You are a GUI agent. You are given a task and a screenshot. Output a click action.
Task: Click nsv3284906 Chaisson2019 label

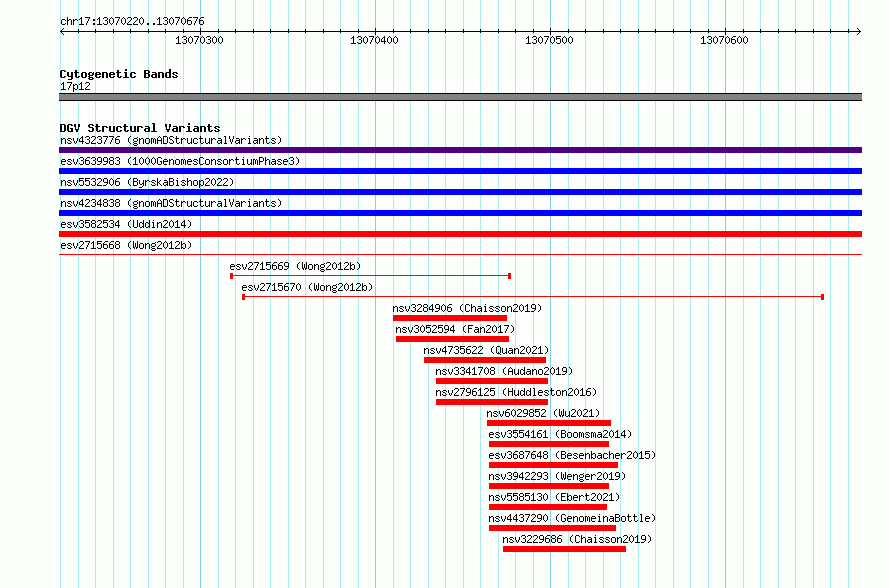(x=467, y=308)
